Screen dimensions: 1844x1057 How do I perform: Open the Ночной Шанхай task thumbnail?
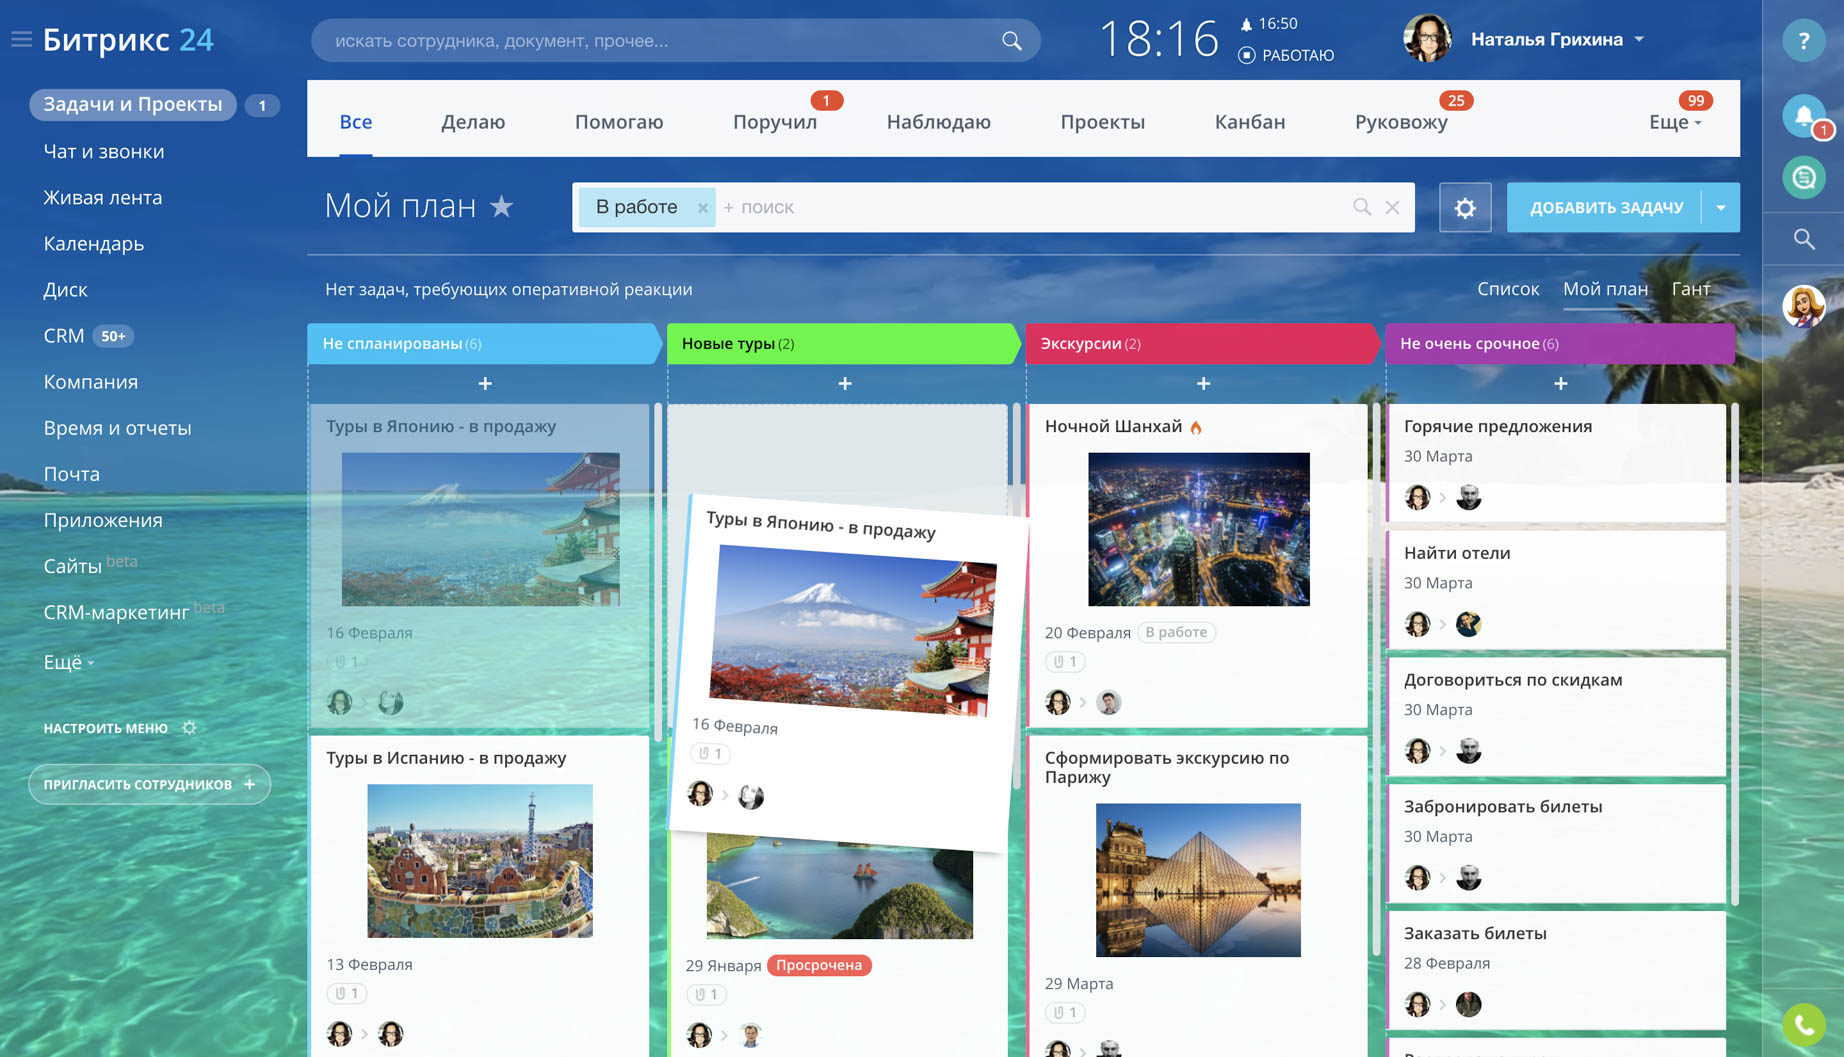click(1198, 529)
